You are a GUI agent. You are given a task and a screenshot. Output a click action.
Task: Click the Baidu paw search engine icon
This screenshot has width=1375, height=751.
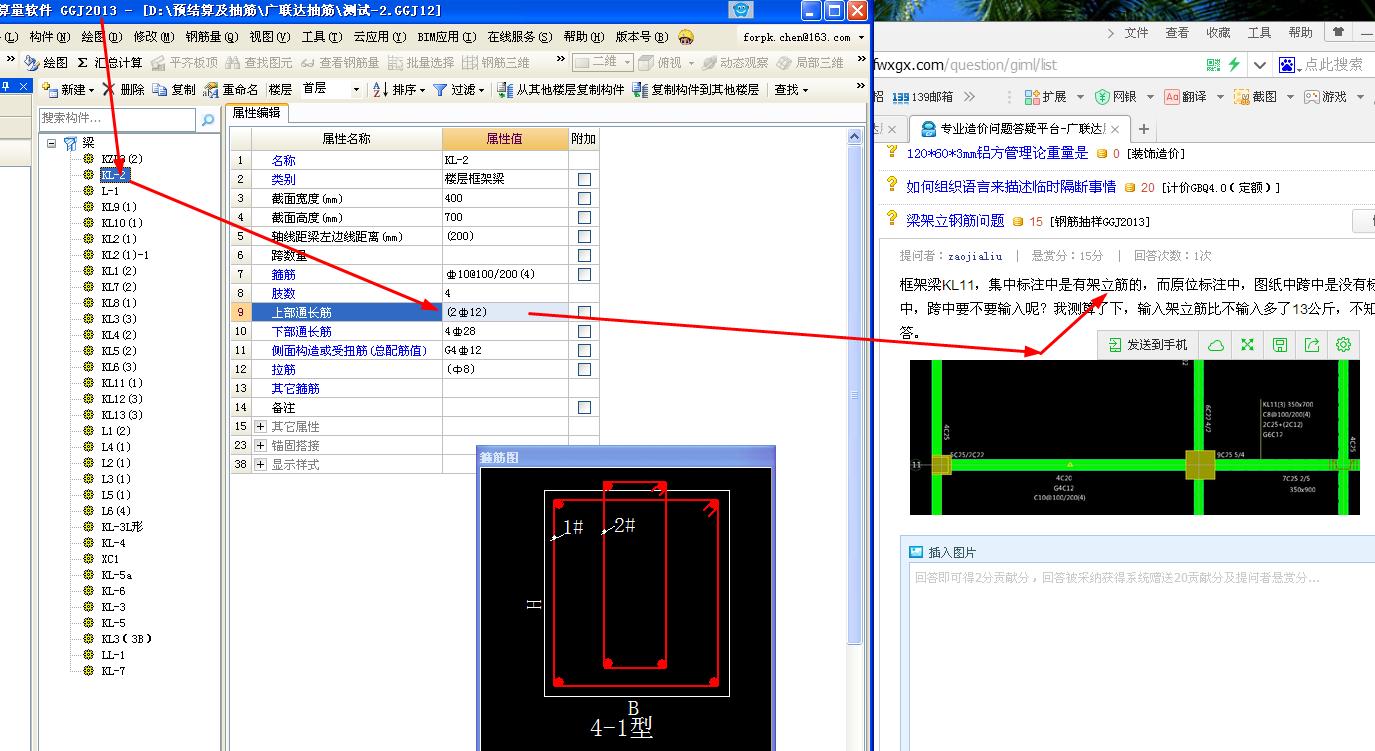pos(1288,64)
